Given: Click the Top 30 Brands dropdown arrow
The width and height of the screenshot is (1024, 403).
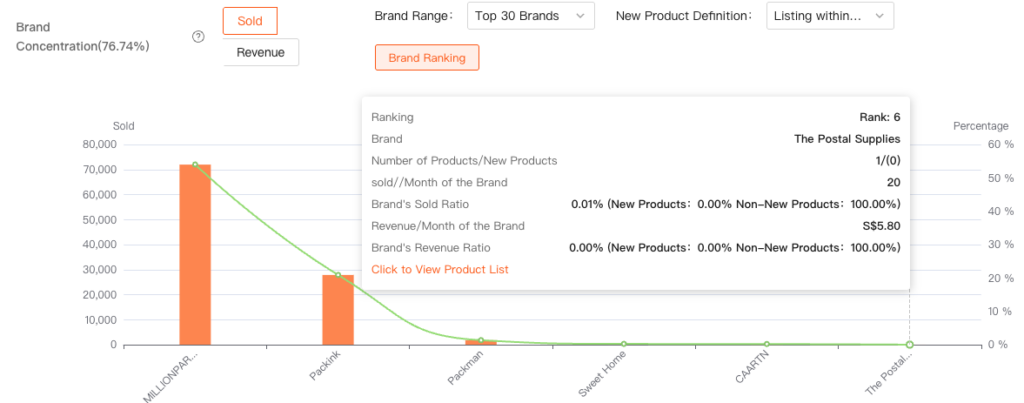Looking at the screenshot, I should point(581,16).
